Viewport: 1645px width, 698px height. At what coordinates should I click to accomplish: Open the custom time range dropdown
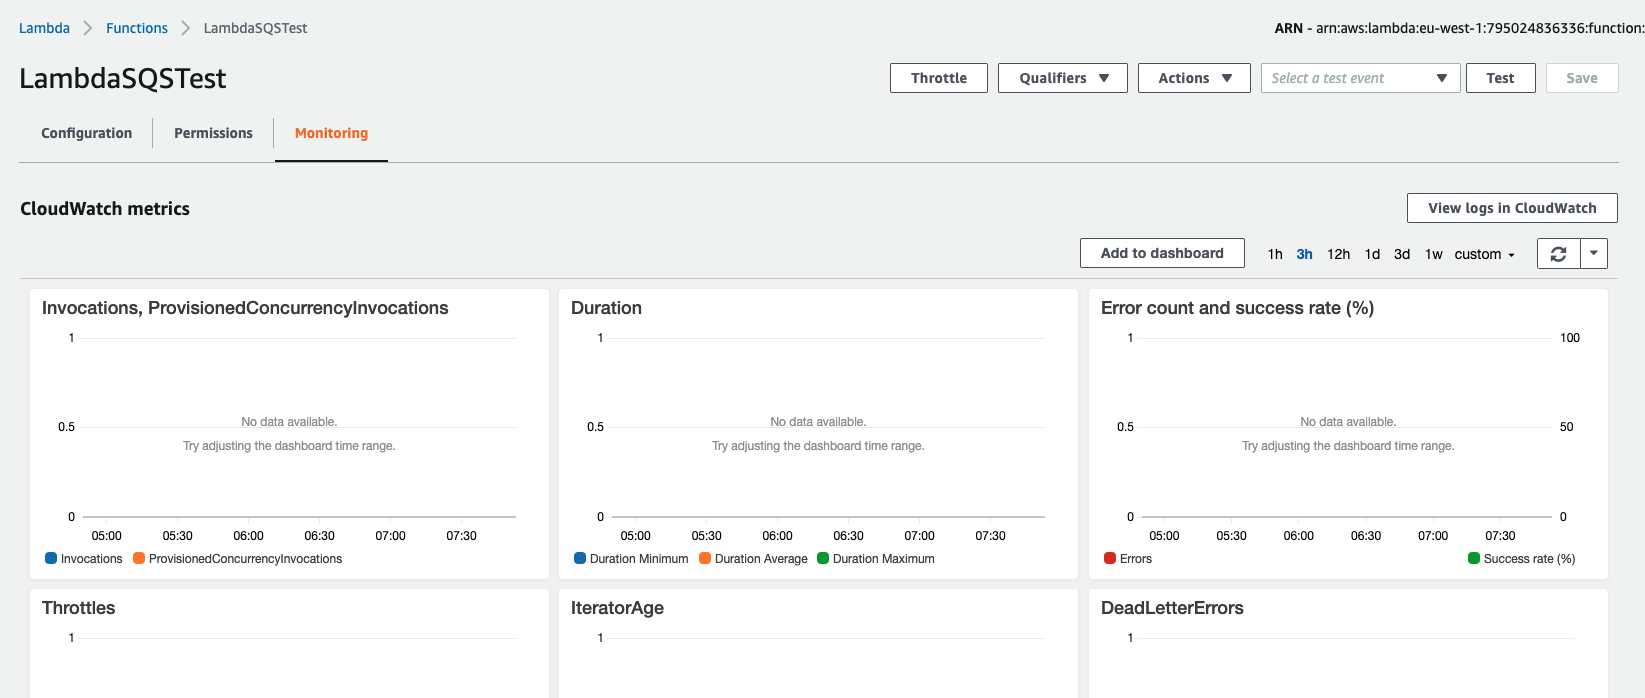[1484, 254]
